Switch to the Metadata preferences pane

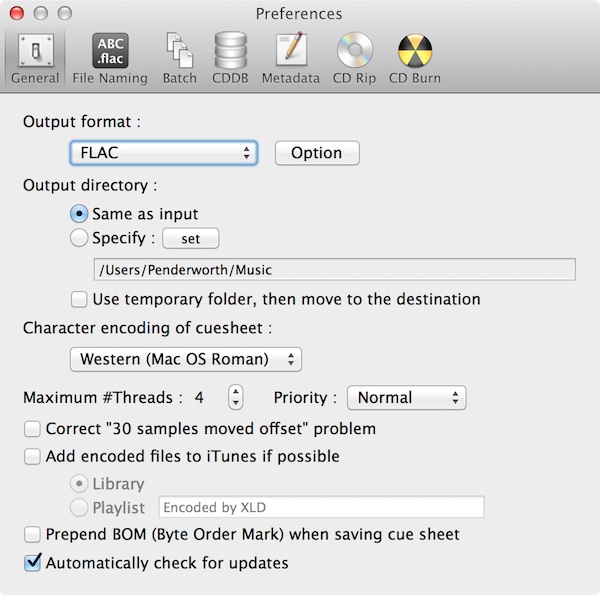291,59
